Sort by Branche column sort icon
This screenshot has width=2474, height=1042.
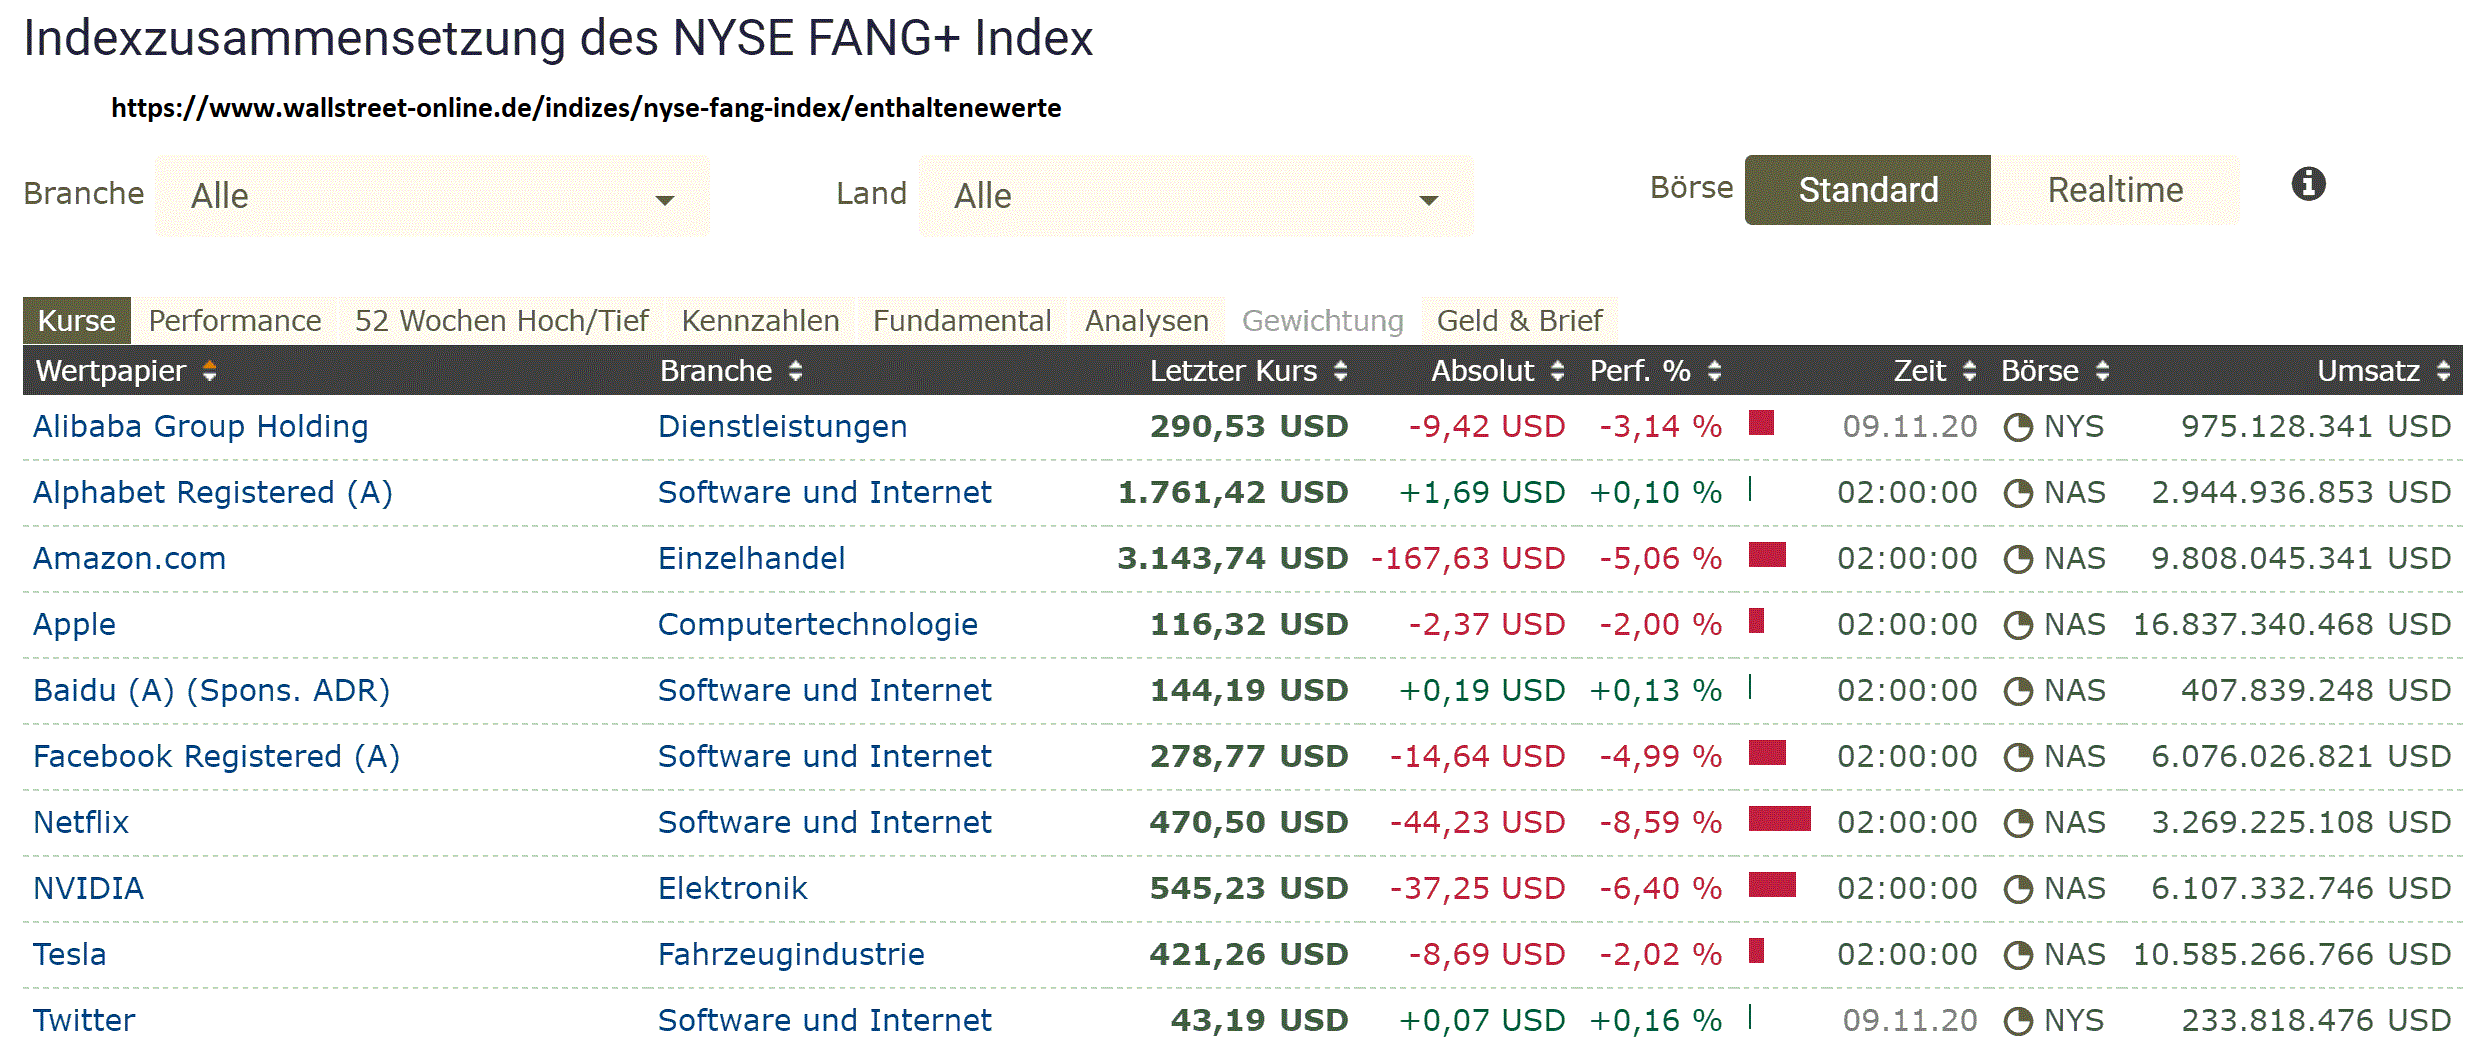(x=795, y=372)
